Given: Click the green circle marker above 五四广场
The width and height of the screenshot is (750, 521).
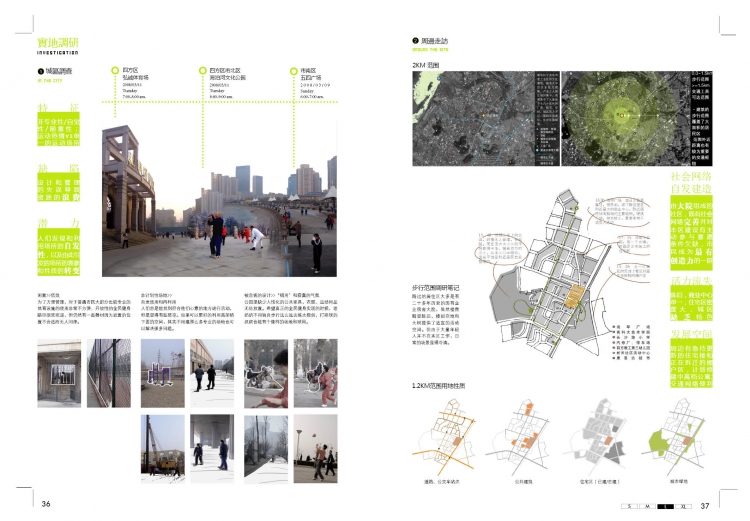Looking at the screenshot, I should click(x=294, y=71).
